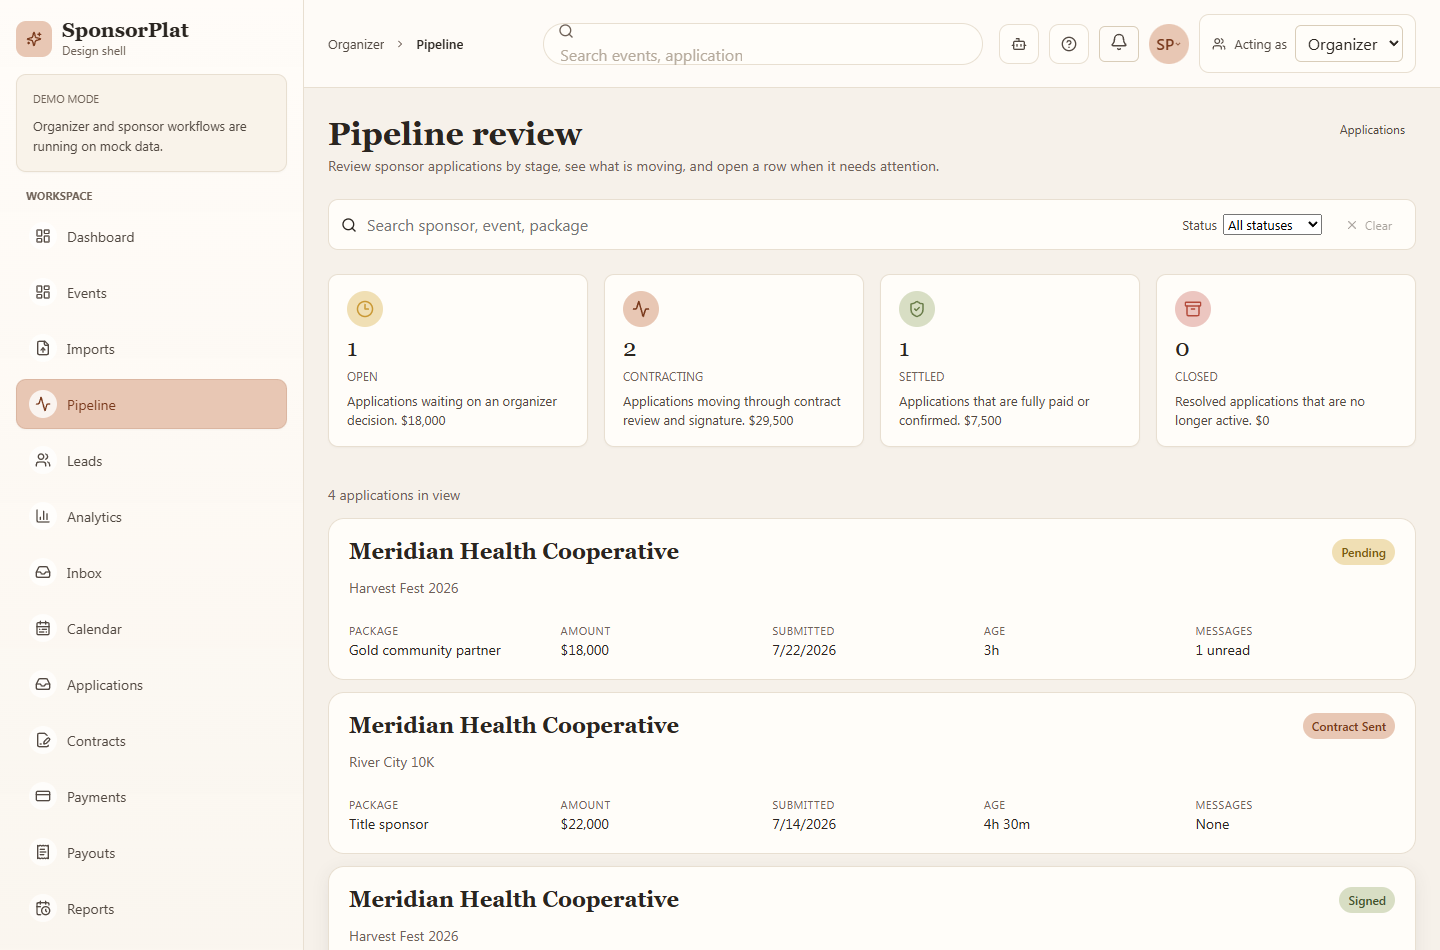This screenshot has width=1440, height=950.
Task: Click the Imports file upload icon
Action: (x=43, y=348)
